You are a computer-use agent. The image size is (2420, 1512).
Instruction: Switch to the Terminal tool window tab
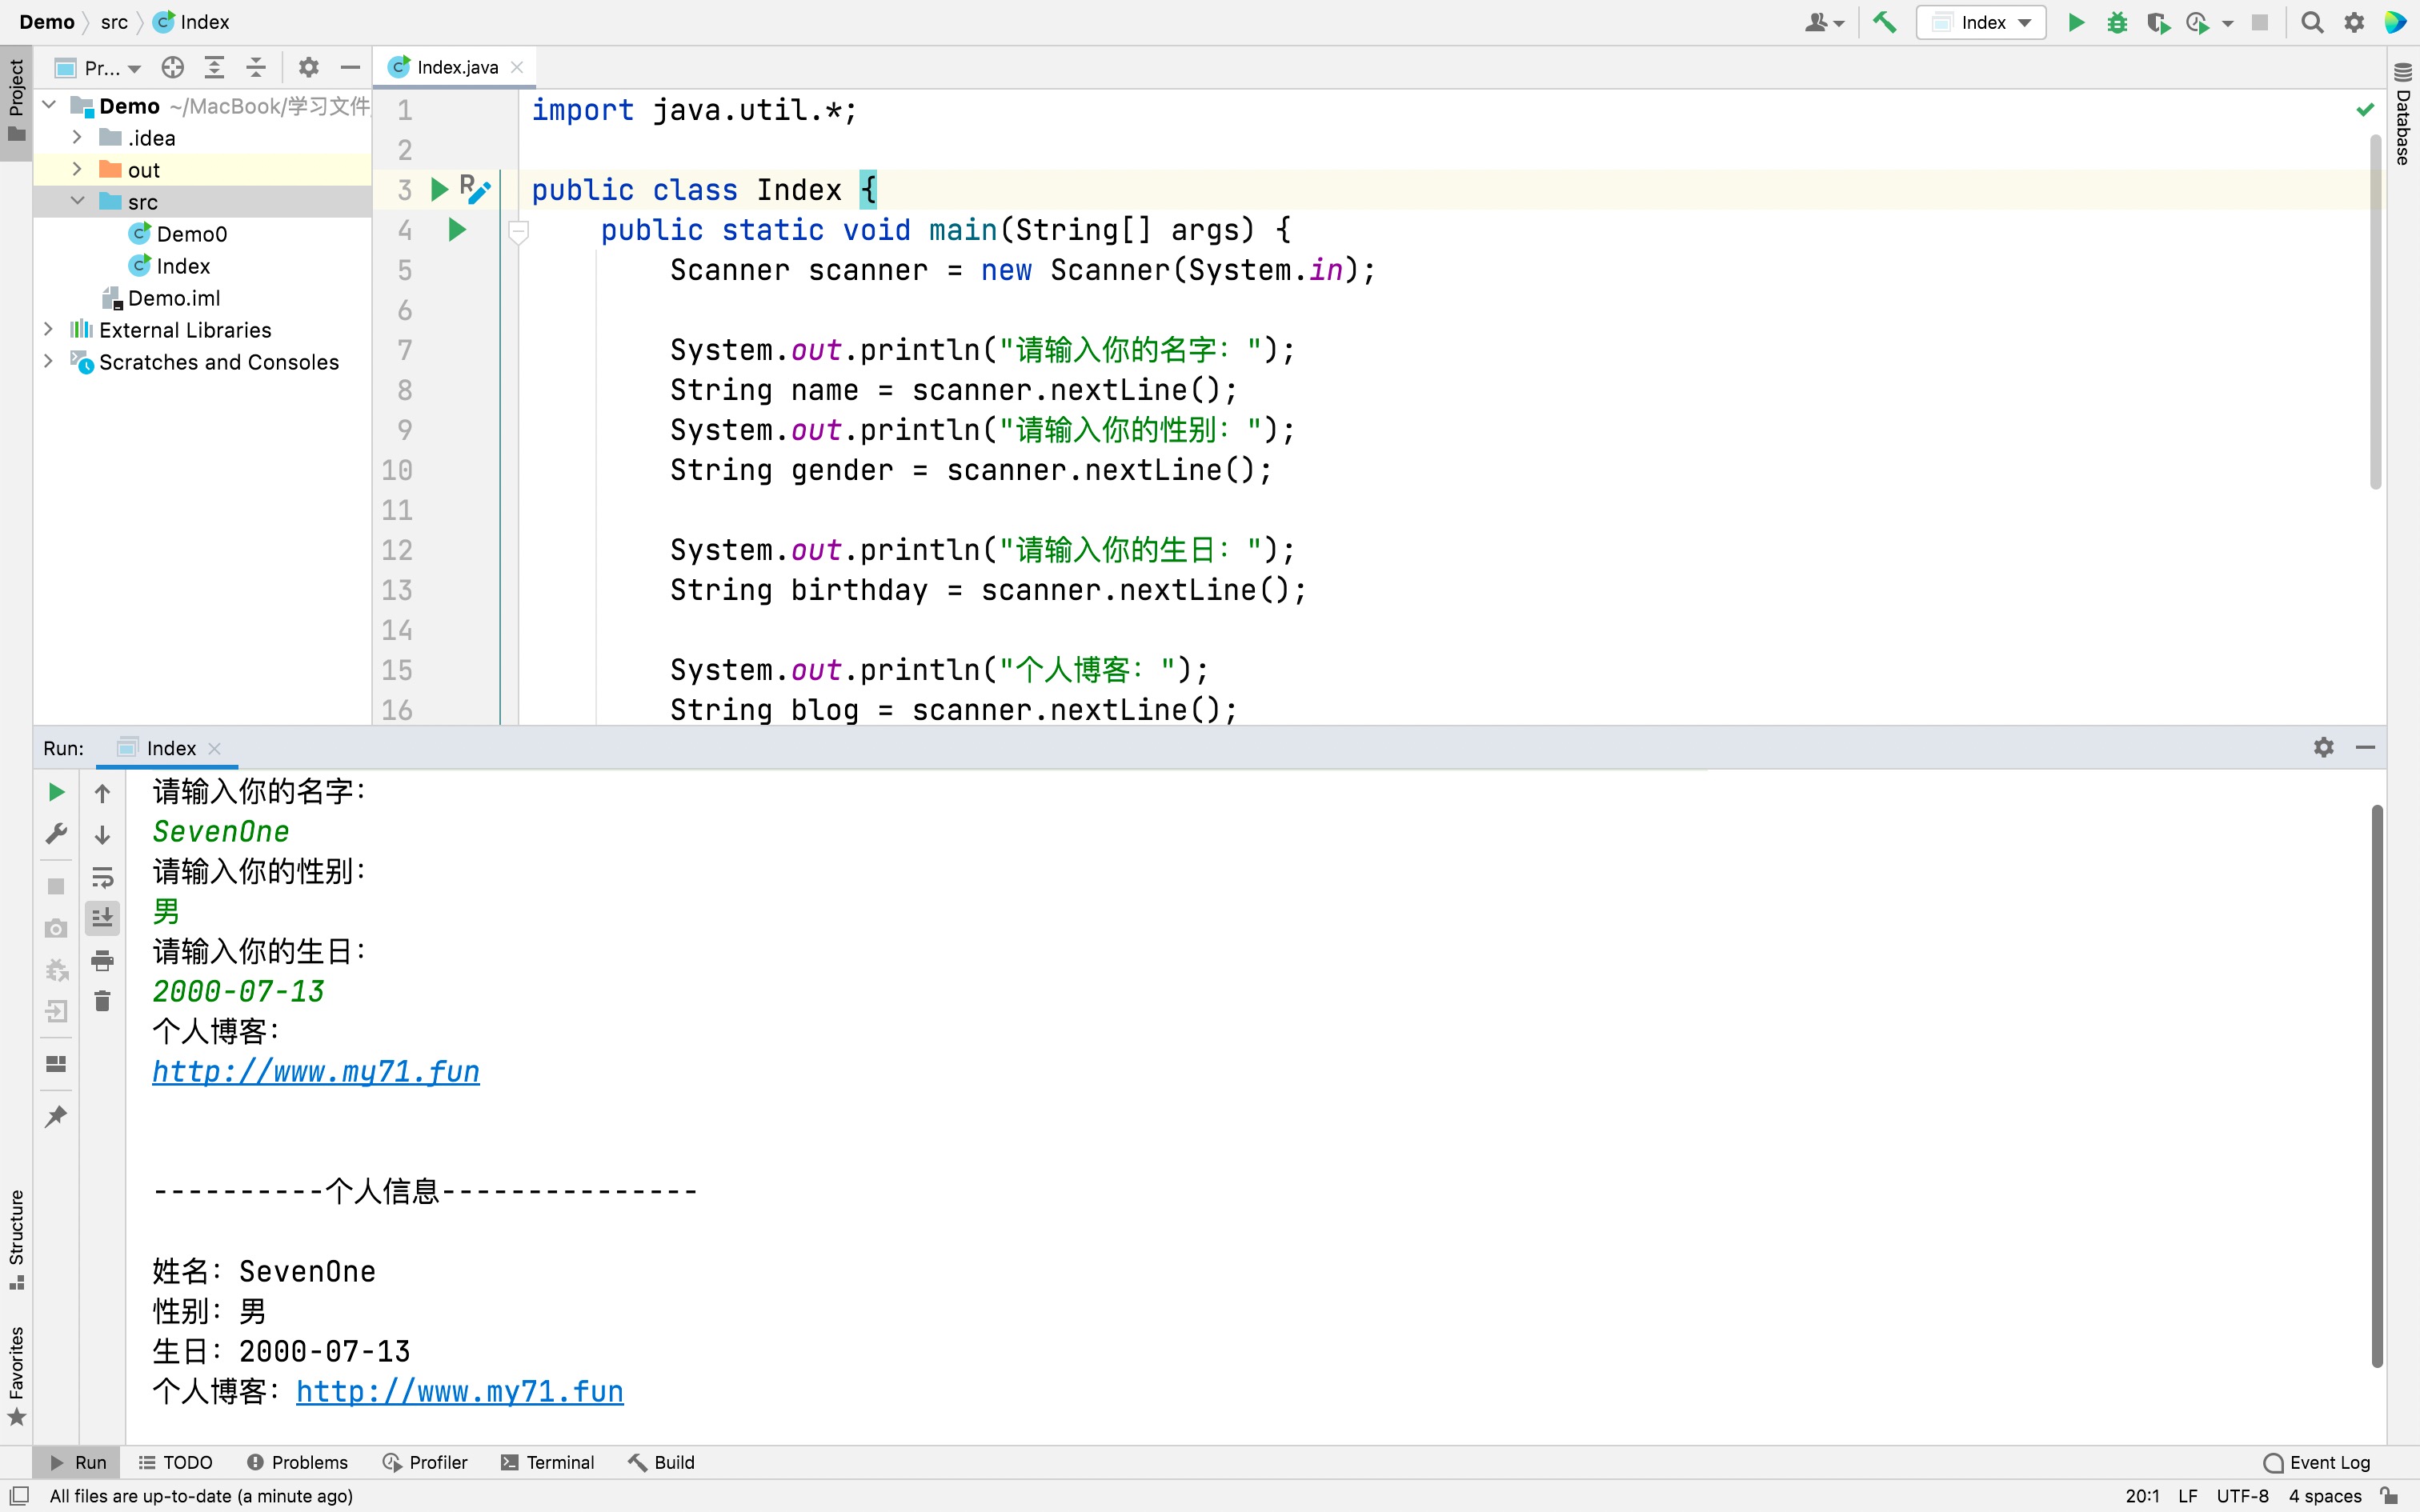[547, 1462]
